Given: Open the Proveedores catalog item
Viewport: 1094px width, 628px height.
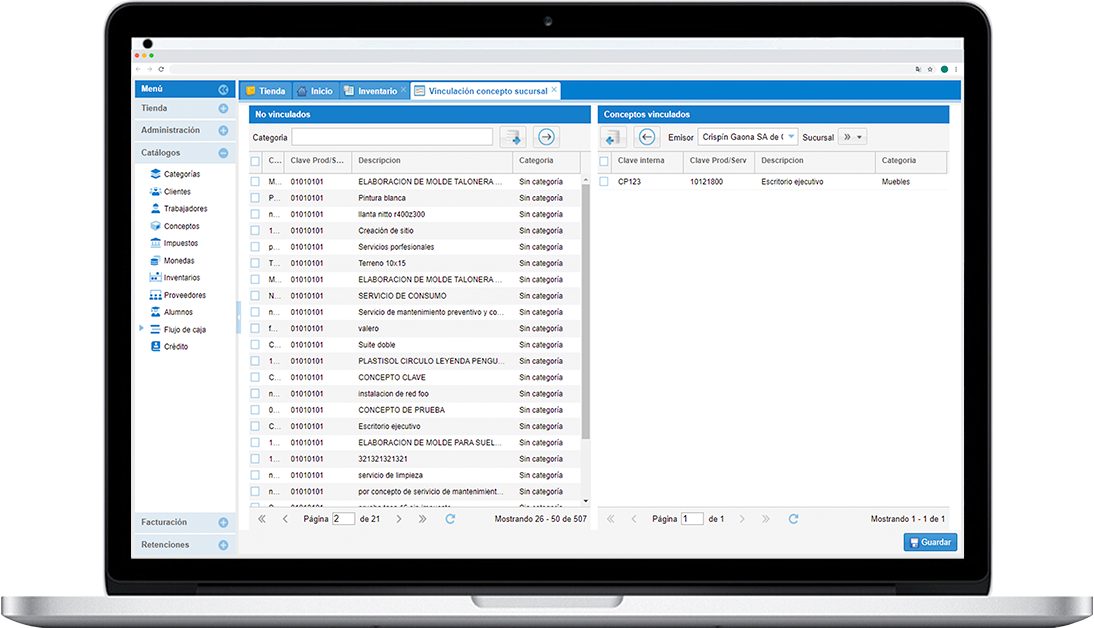Looking at the screenshot, I should (x=184, y=295).
